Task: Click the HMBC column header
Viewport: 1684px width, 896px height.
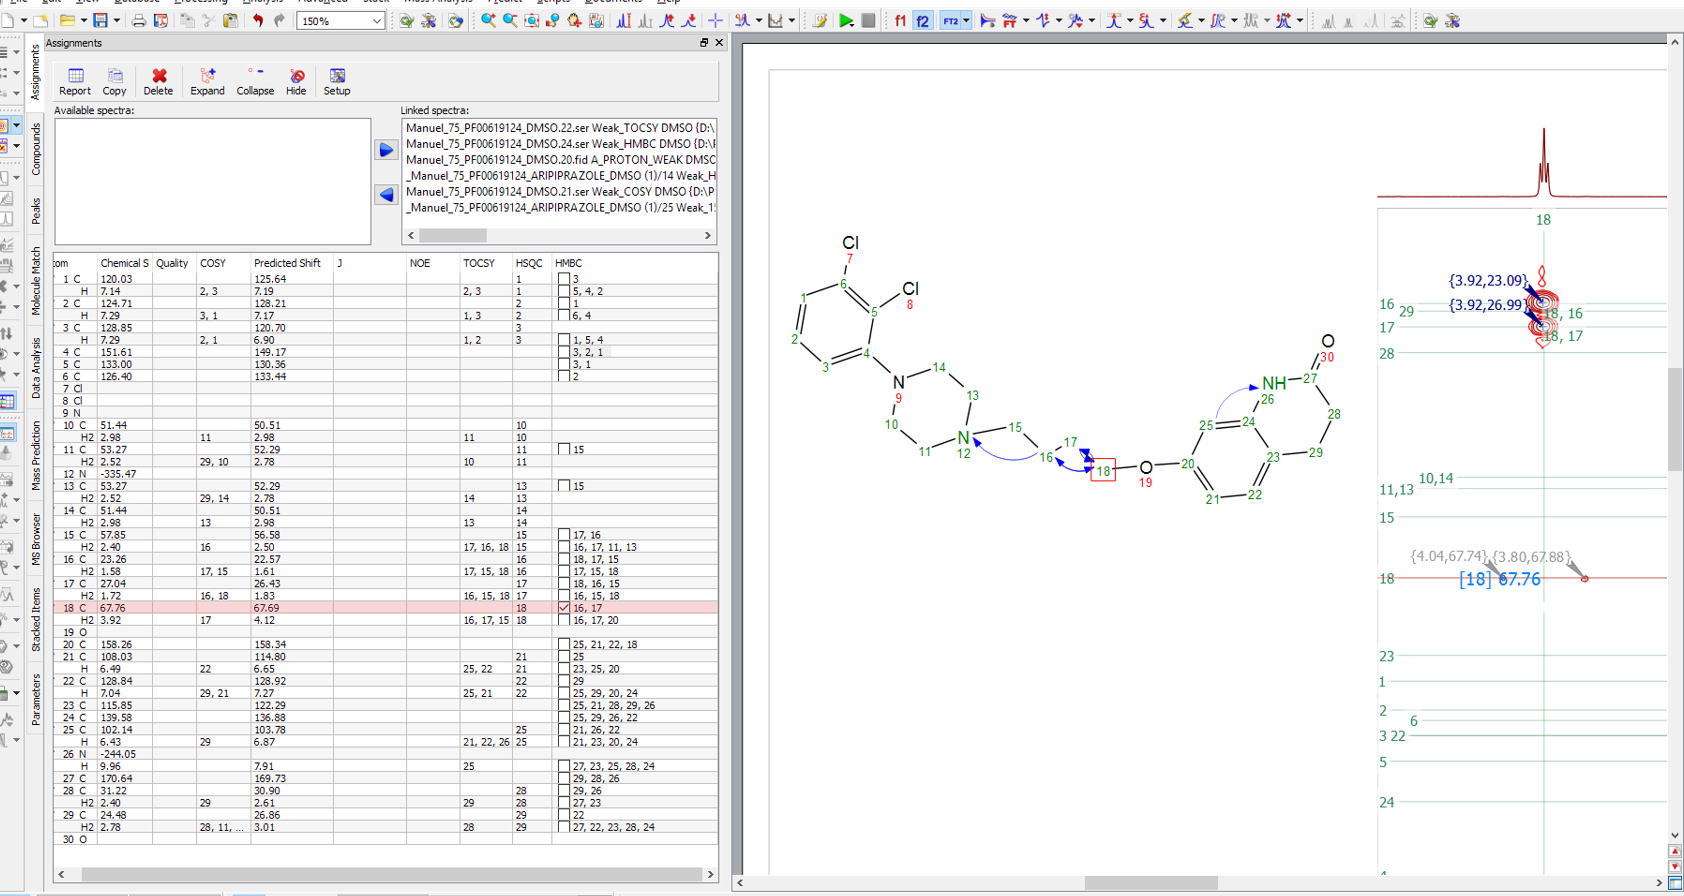Action: [x=634, y=263]
